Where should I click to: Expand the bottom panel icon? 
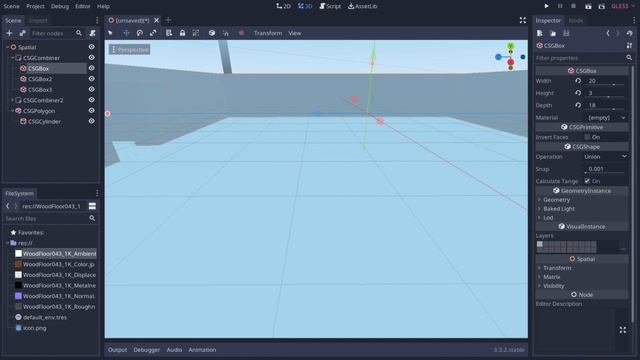[x=622, y=330]
